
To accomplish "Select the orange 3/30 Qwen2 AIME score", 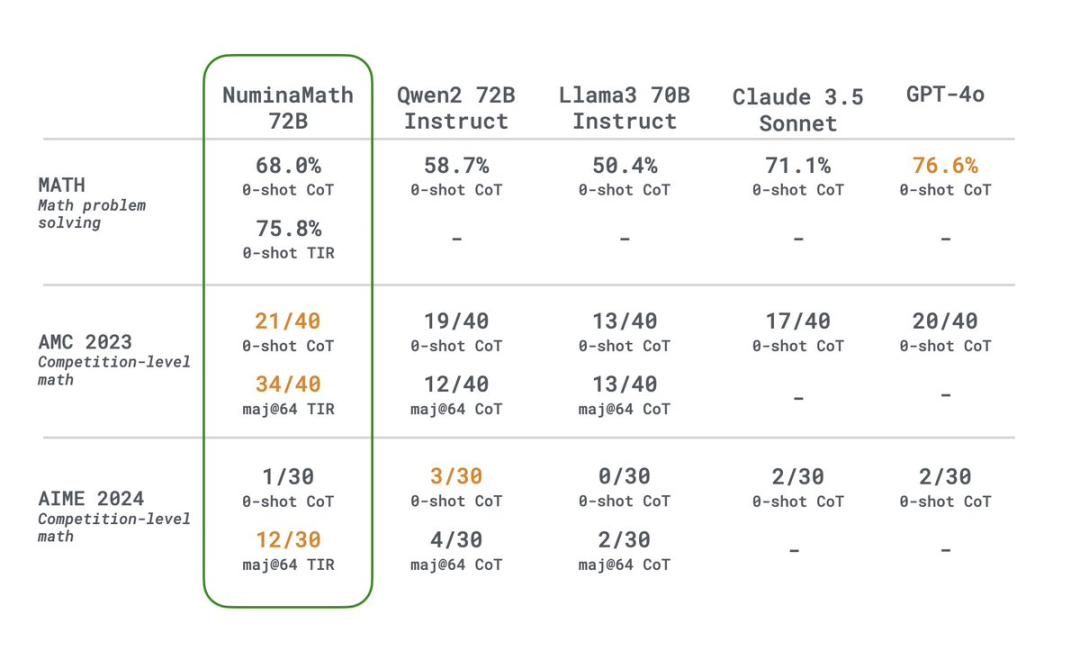I will pyautogui.click(x=456, y=476).
